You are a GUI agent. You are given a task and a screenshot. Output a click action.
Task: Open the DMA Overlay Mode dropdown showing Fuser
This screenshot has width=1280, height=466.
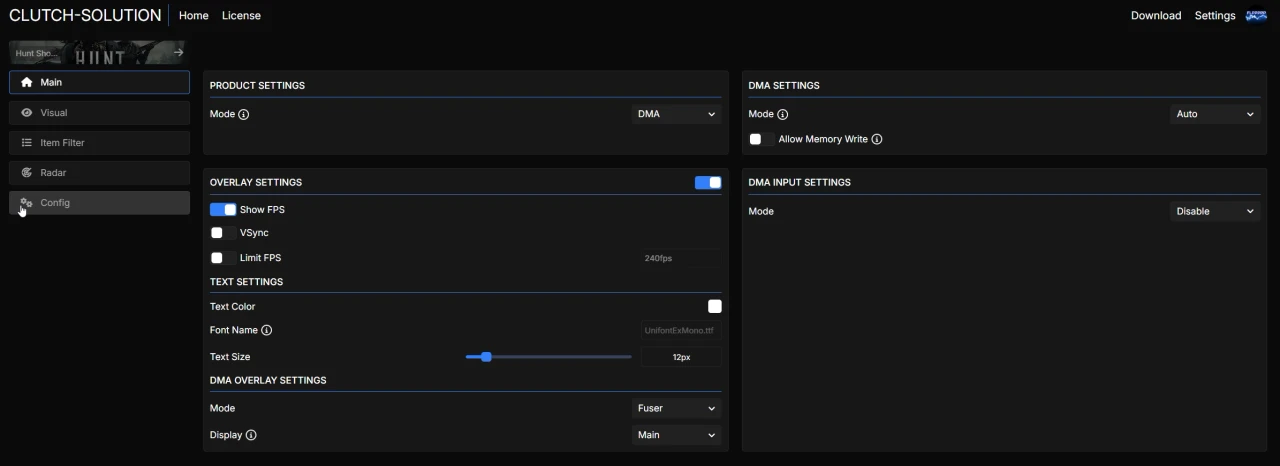(677, 408)
